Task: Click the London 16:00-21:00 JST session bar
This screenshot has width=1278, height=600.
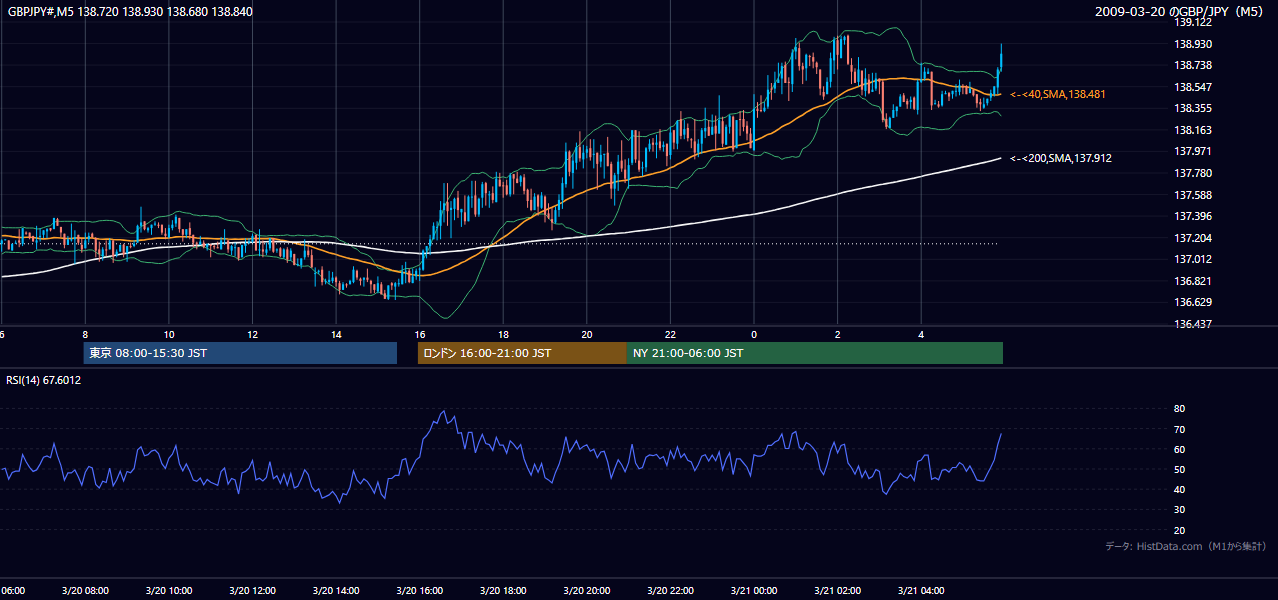Action: click(x=522, y=353)
